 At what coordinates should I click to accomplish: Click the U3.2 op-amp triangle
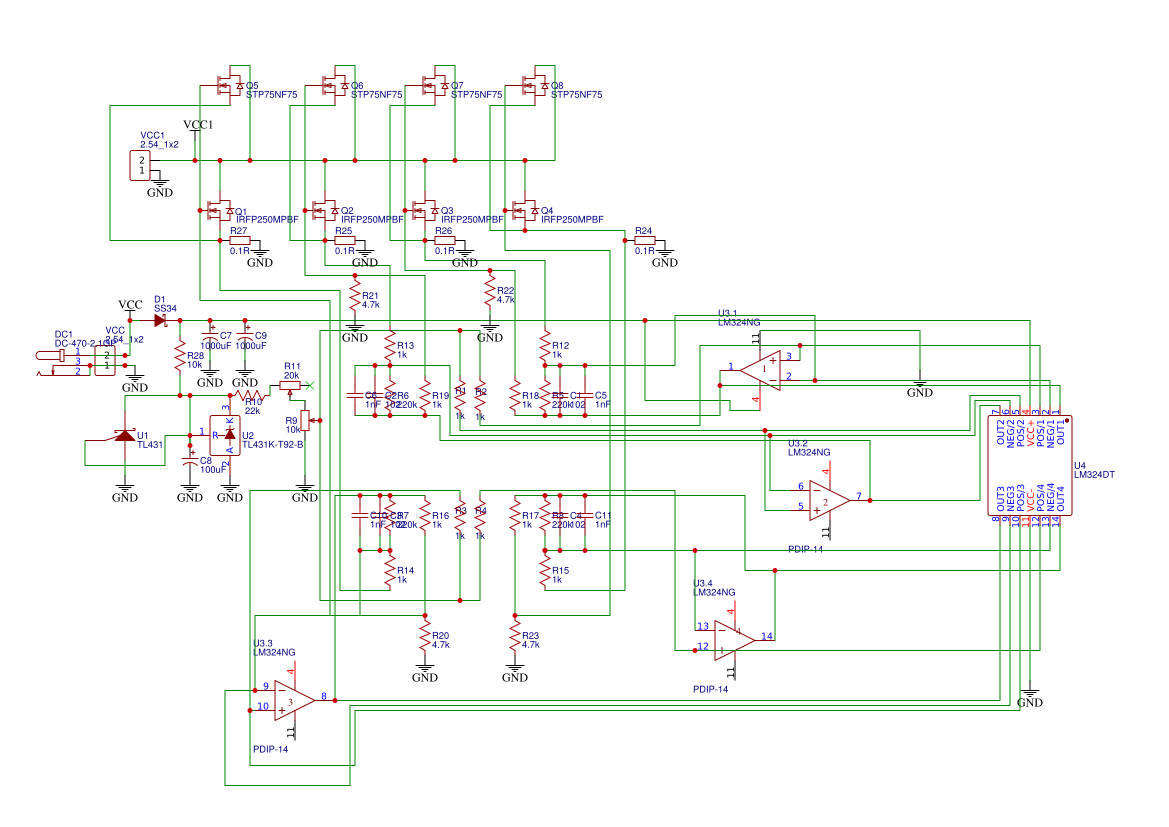(830, 500)
